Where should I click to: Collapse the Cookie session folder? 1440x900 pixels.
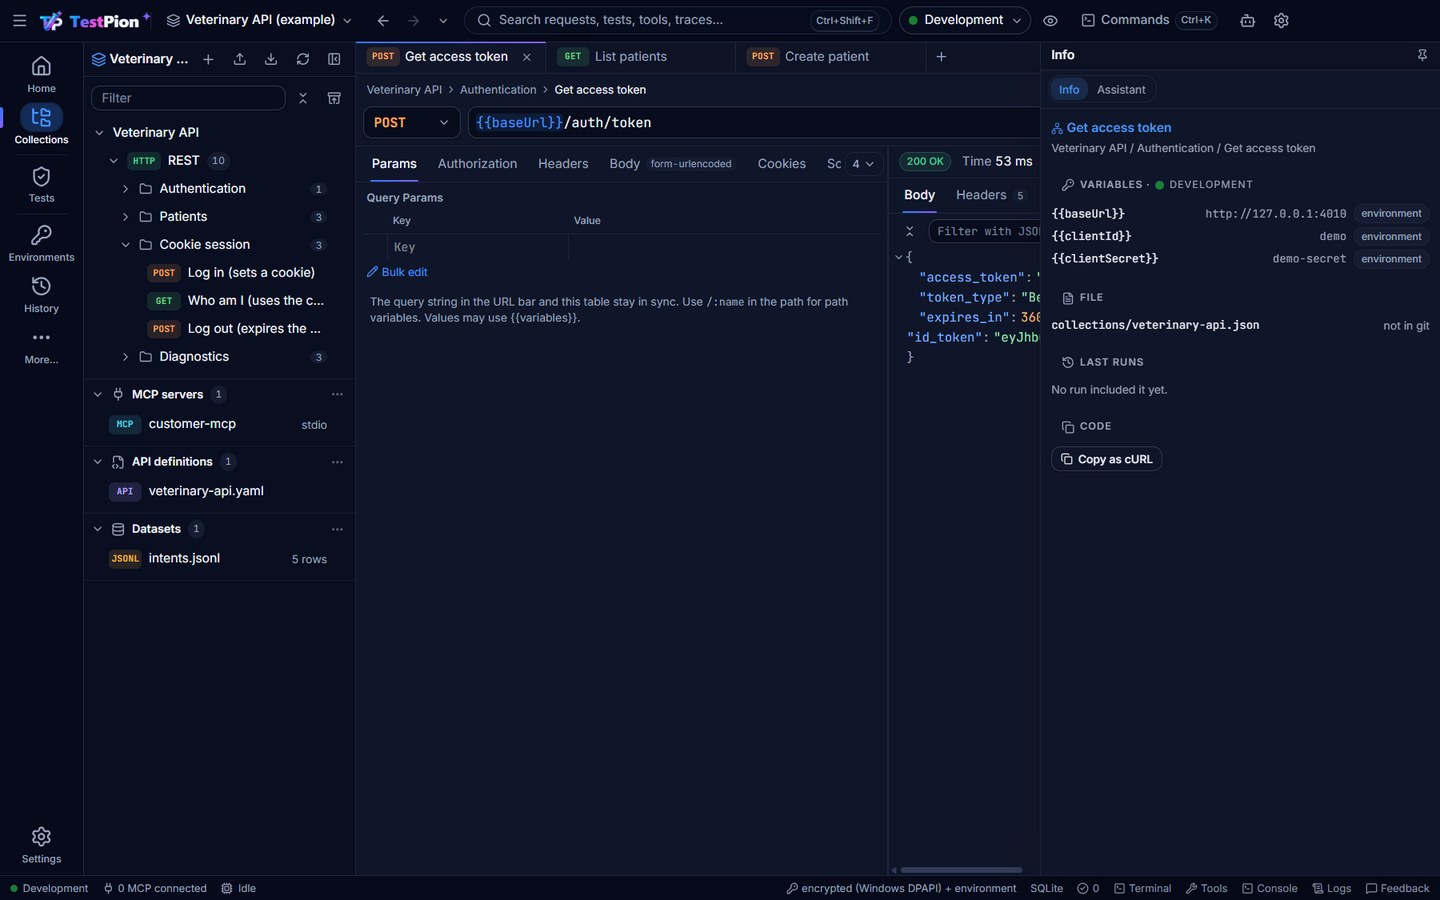(125, 244)
